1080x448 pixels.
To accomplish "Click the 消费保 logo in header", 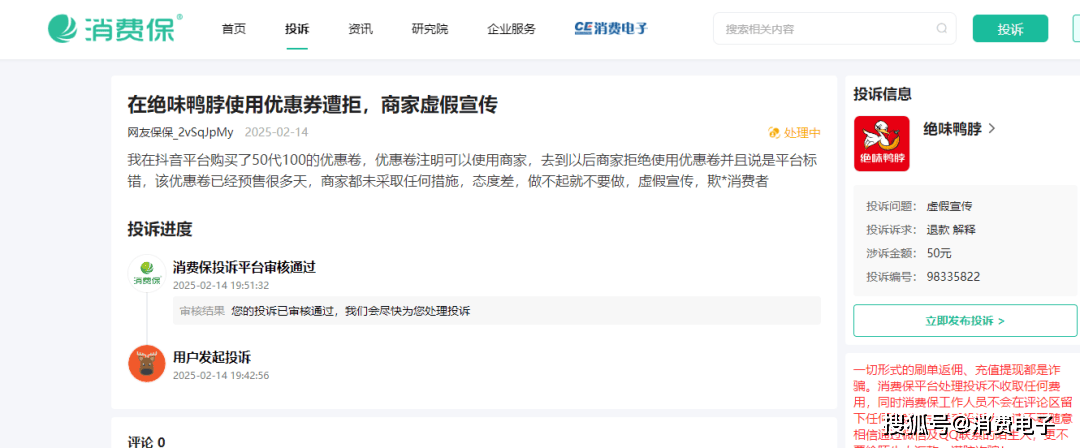I will click(x=115, y=28).
